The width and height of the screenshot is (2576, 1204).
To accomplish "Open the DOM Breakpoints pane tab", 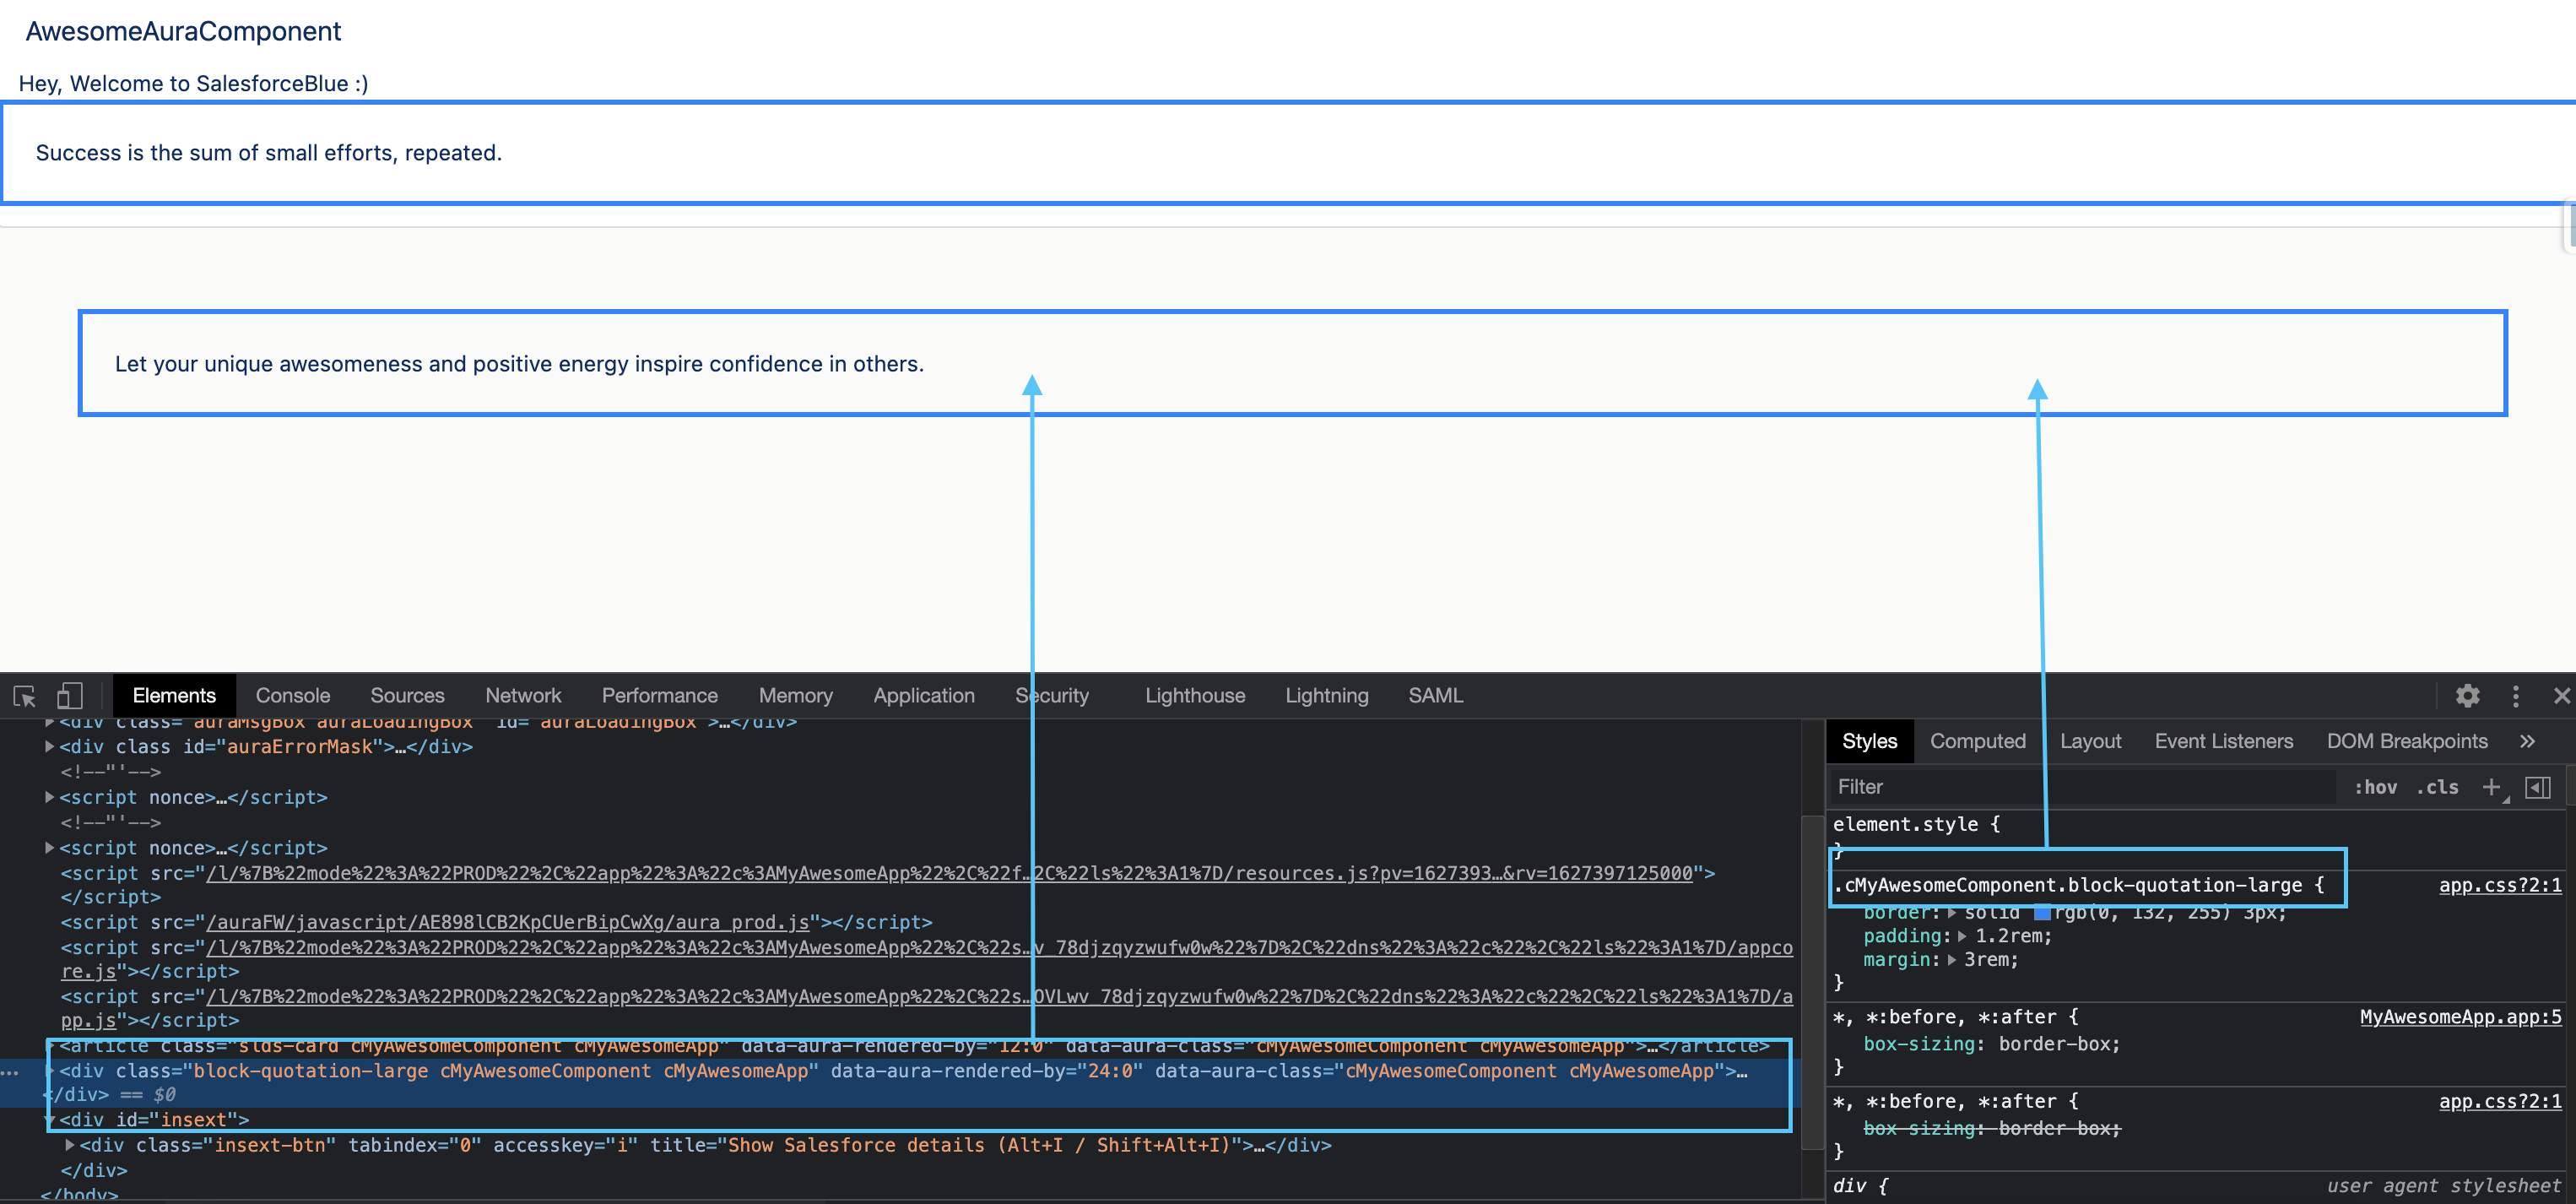I will coord(2406,741).
